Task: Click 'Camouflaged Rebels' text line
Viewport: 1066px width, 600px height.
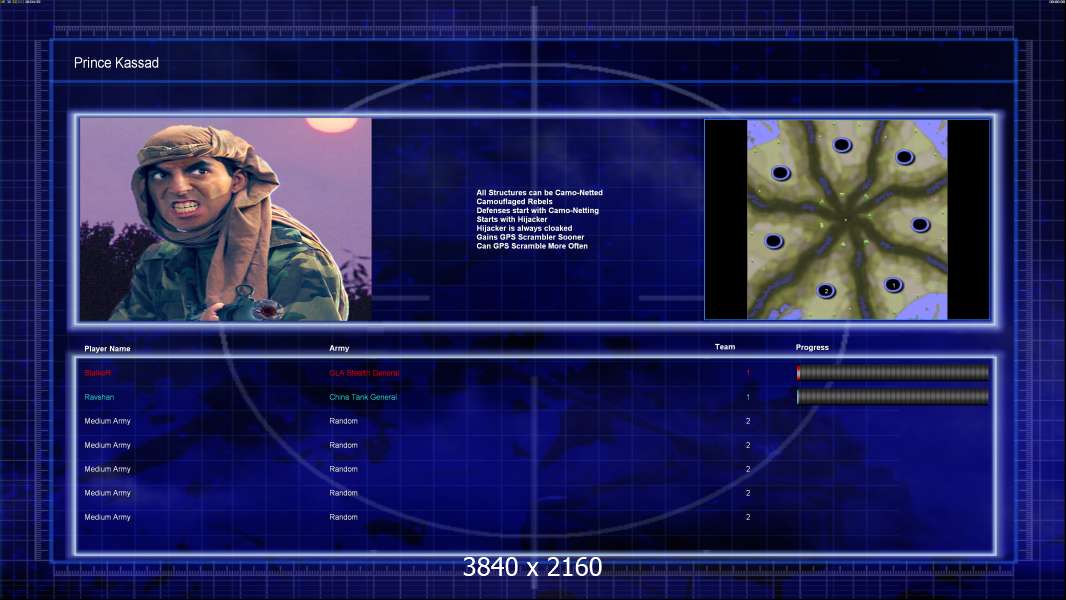Action: tap(515, 202)
